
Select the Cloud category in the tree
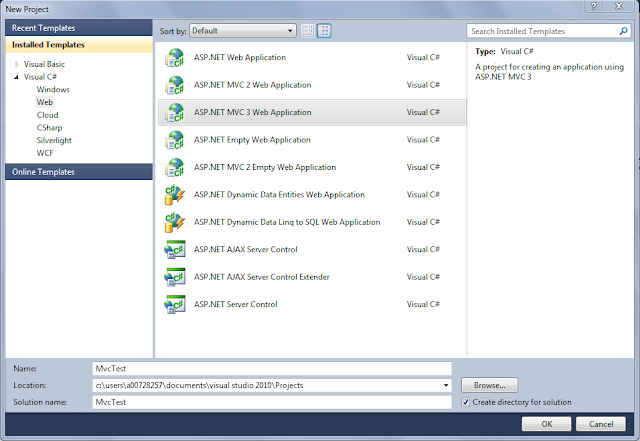(47, 115)
